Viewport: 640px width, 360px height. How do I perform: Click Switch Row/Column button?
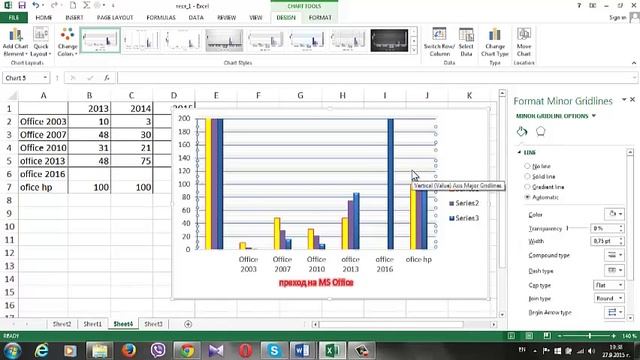point(439,42)
